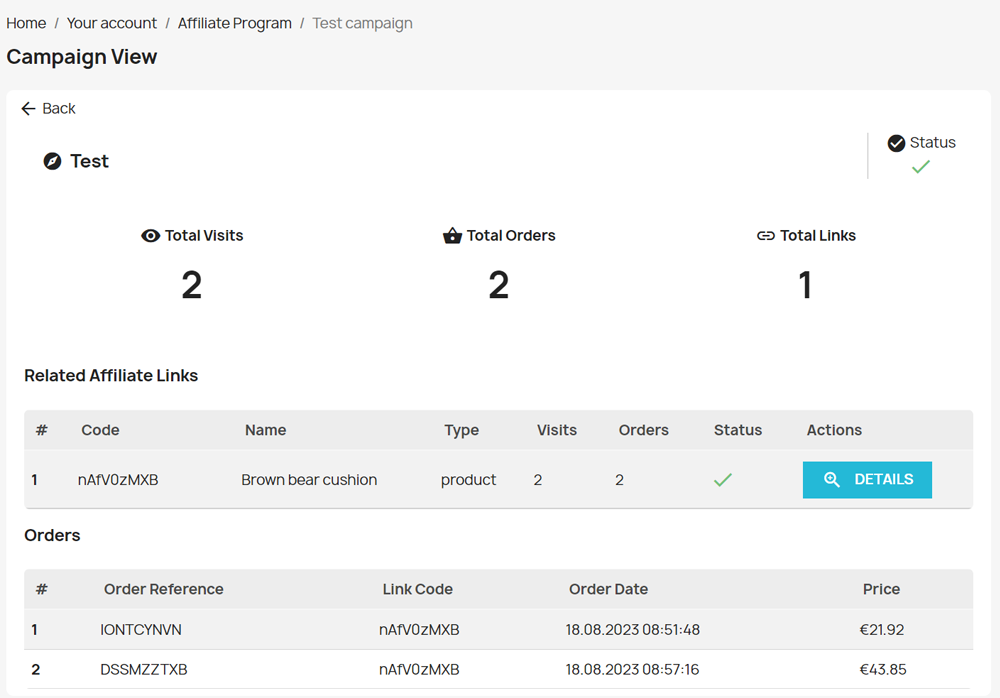Click the basket icon above Total Orders

tap(452, 235)
